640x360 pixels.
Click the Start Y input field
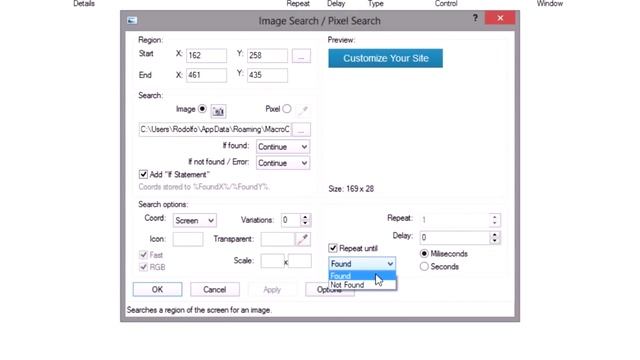click(x=267, y=56)
